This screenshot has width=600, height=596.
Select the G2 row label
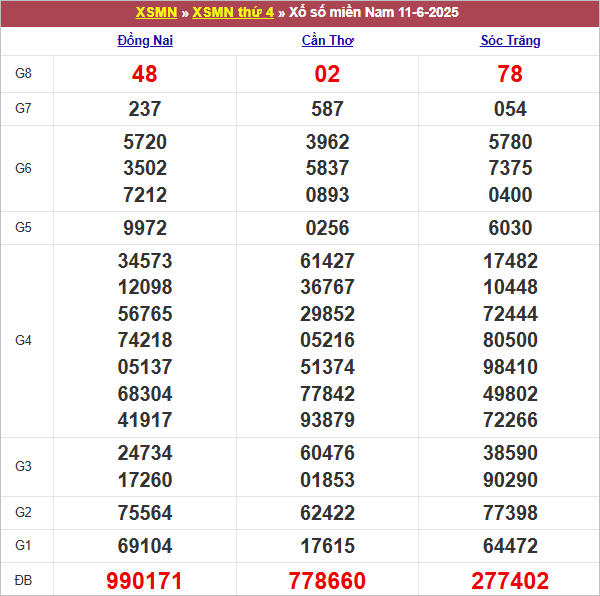[23, 512]
